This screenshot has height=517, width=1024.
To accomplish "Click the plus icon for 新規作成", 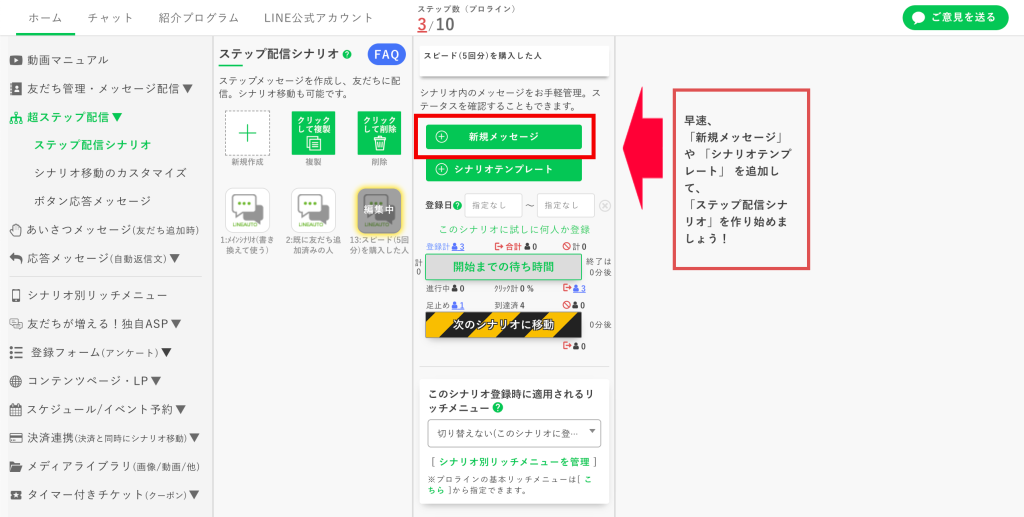I will [248, 133].
